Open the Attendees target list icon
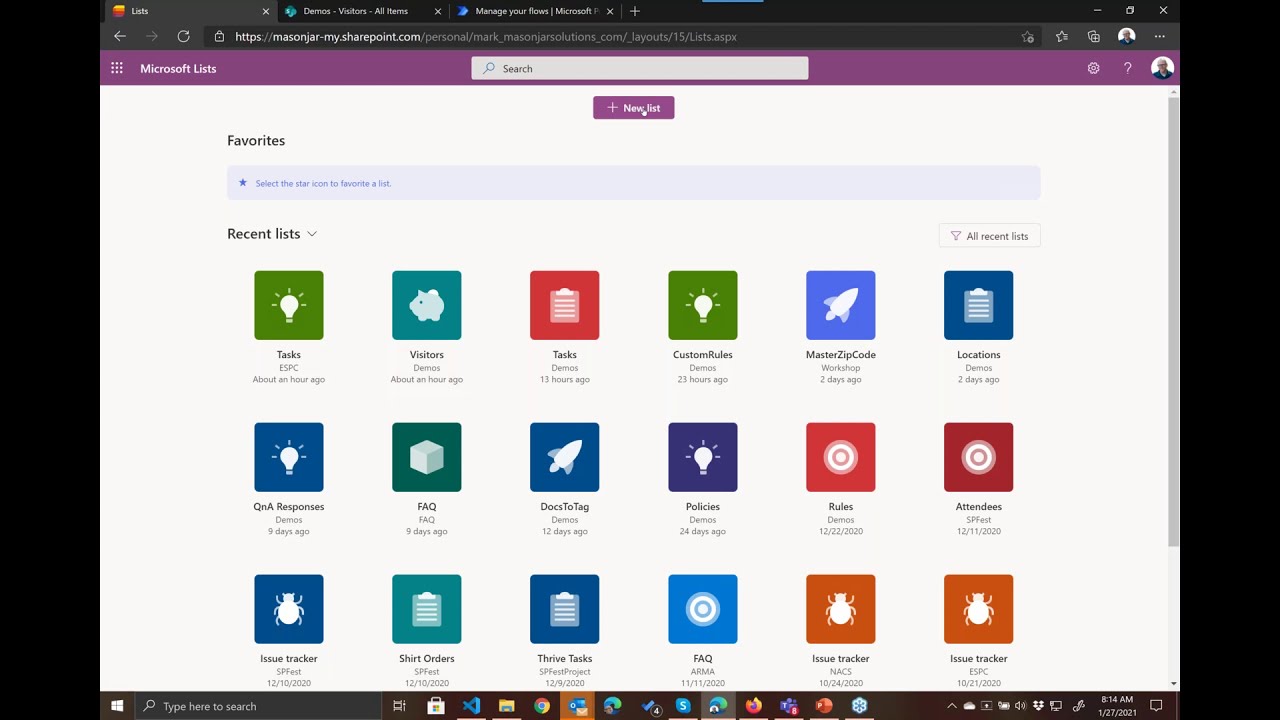This screenshot has width=1280, height=720. click(979, 457)
